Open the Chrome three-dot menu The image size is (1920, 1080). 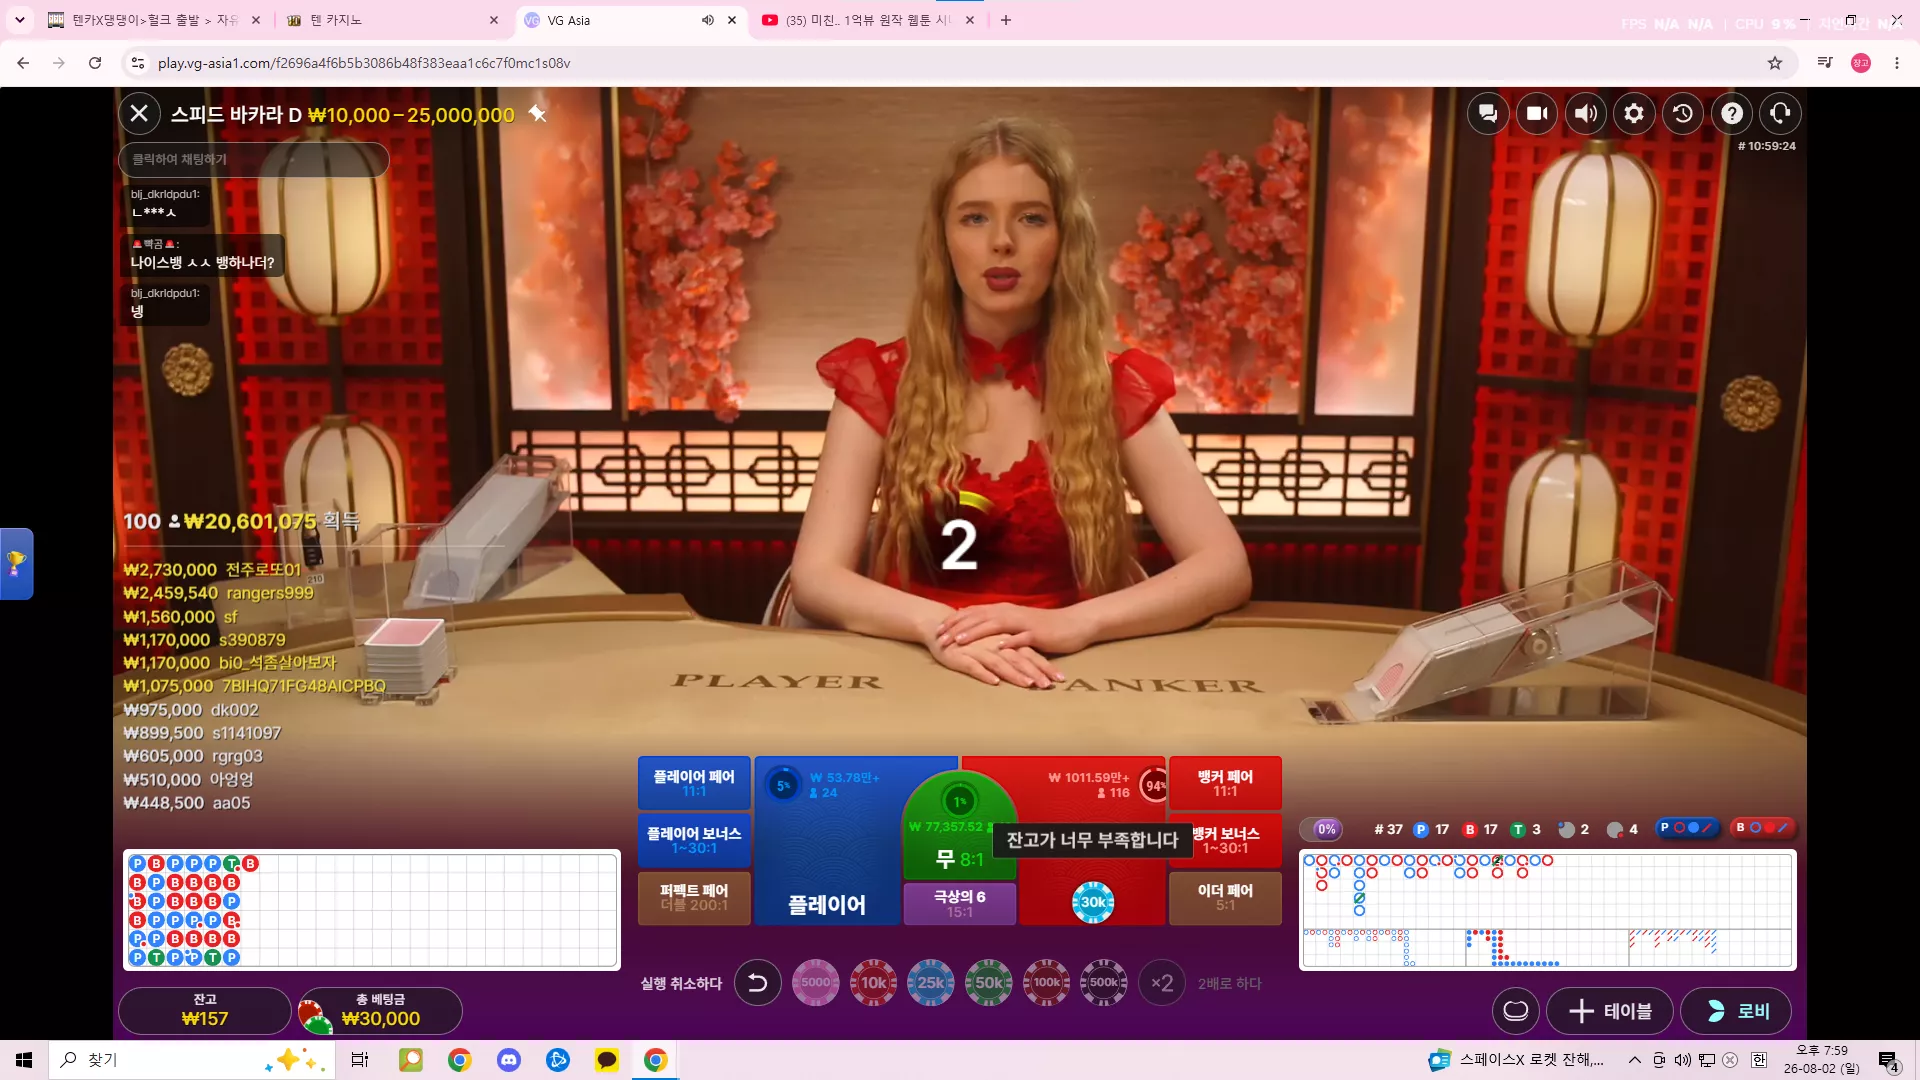tap(1897, 63)
